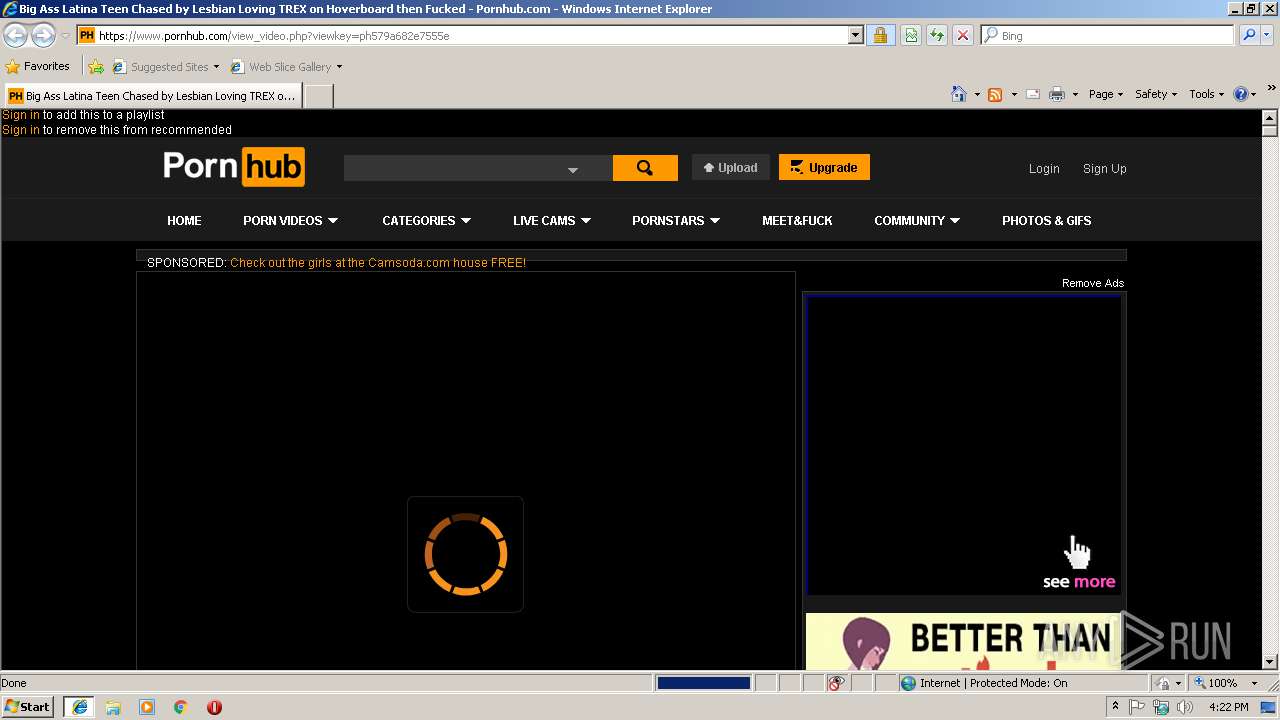The image size is (1280, 720).
Task: Click the Windows Start button
Action: [28, 707]
